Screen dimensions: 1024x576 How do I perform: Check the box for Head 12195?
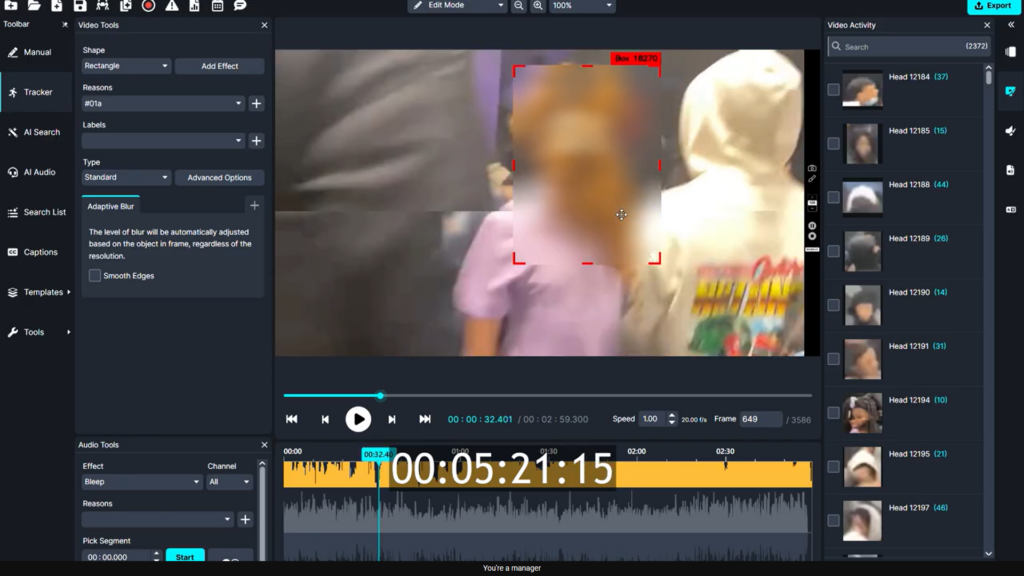pyautogui.click(x=833, y=466)
